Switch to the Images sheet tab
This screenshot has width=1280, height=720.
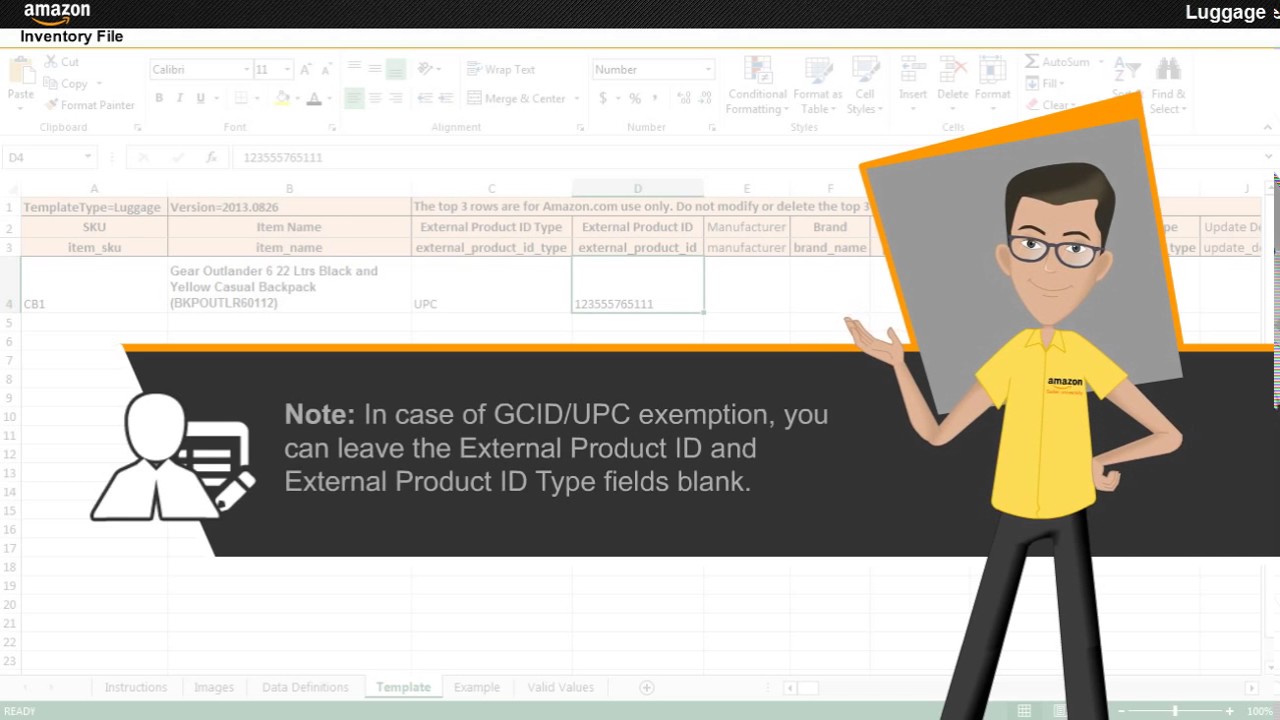pos(214,687)
